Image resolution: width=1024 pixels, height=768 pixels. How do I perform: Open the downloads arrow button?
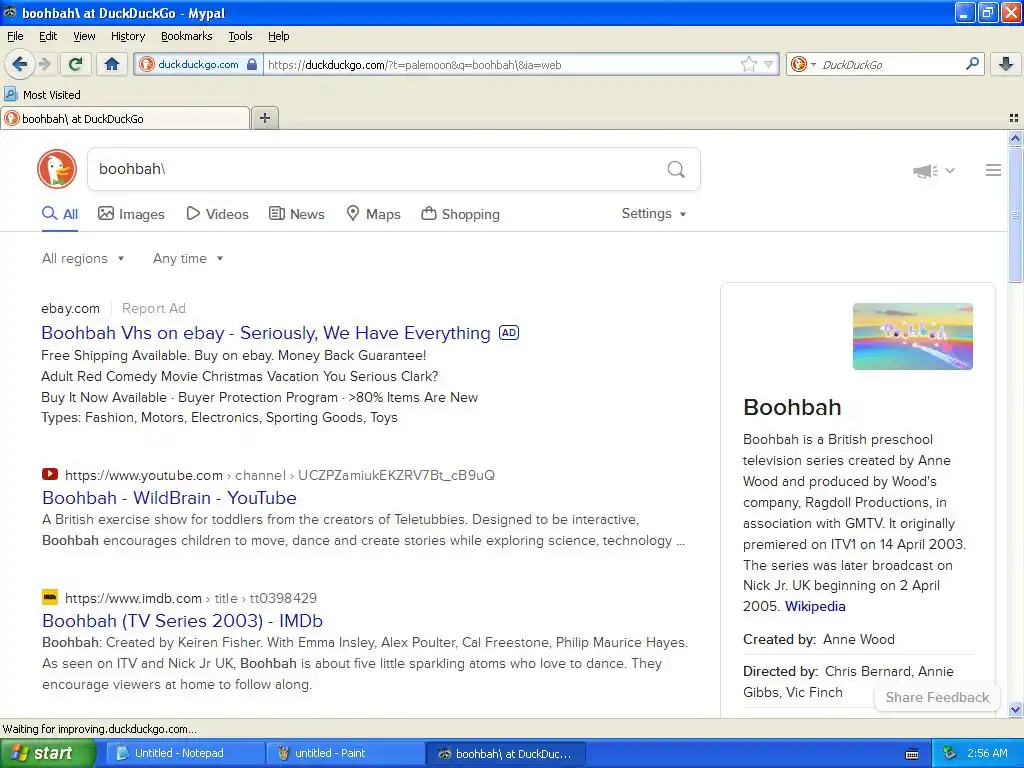(x=1006, y=64)
